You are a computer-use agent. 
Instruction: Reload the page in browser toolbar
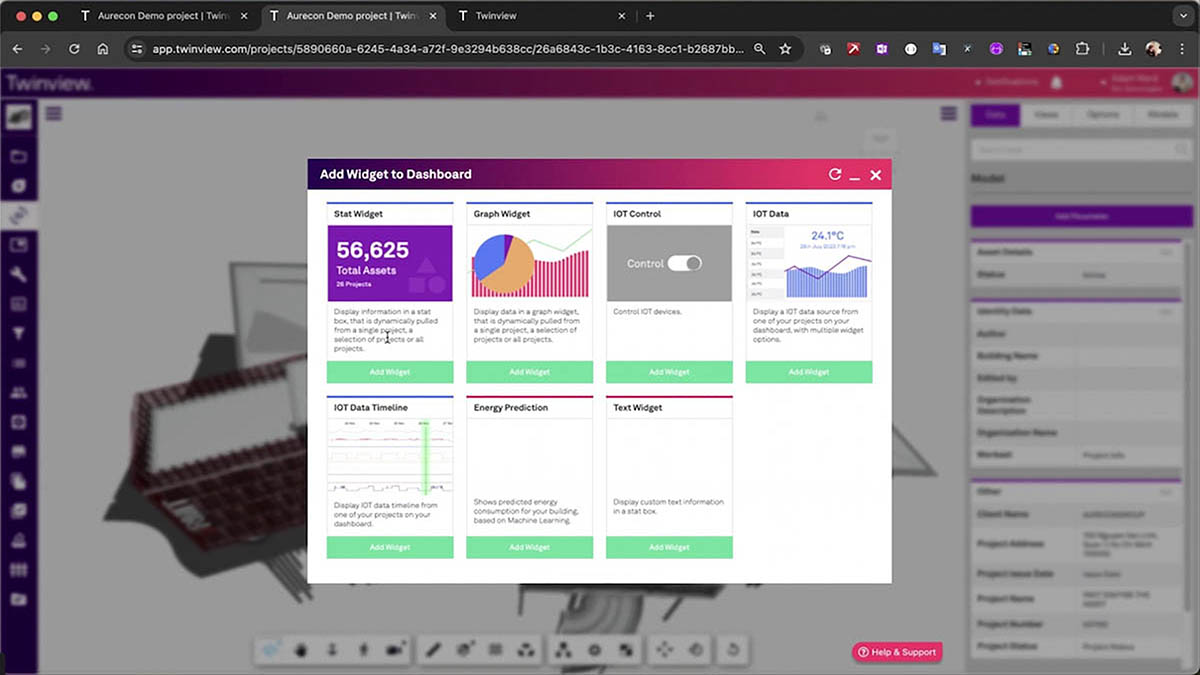(x=74, y=48)
